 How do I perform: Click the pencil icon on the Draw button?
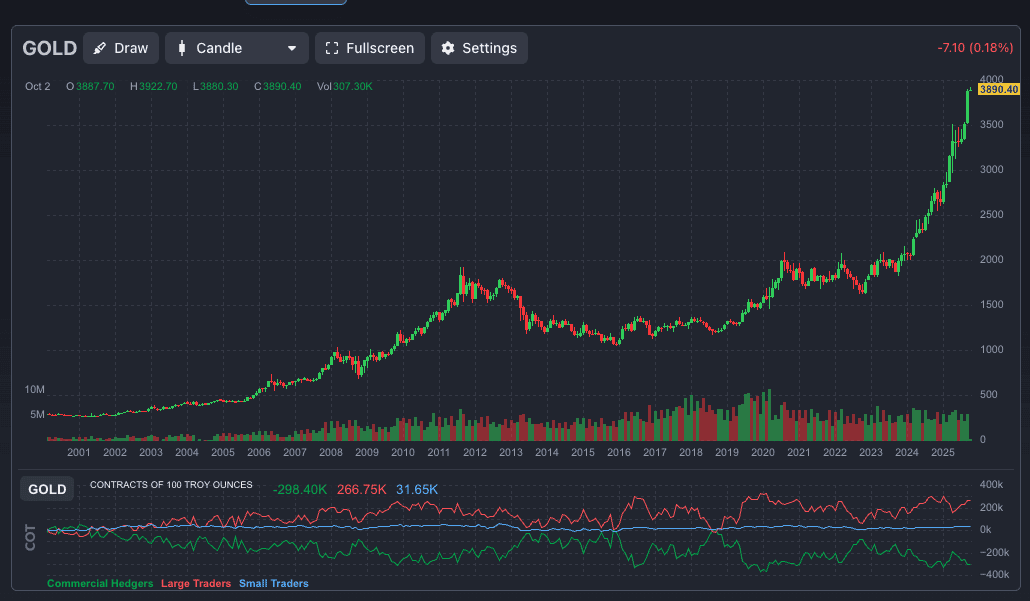(x=100, y=48)
